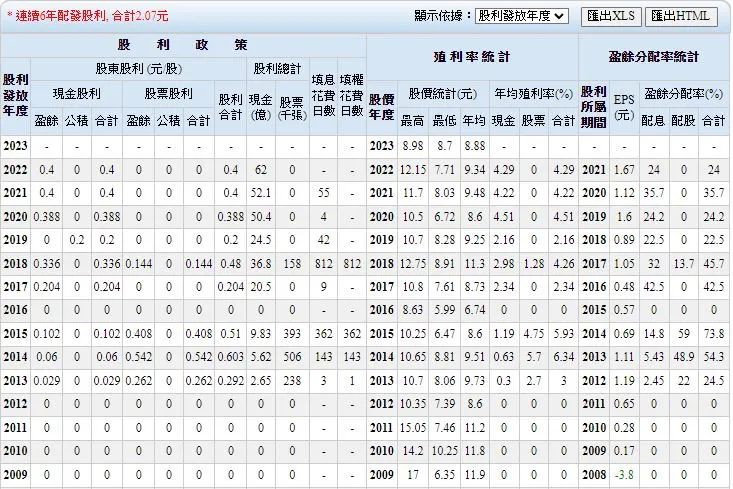Click highest price 15.05 in 2011 row
733x489 pixels.
tap(413, 427)
